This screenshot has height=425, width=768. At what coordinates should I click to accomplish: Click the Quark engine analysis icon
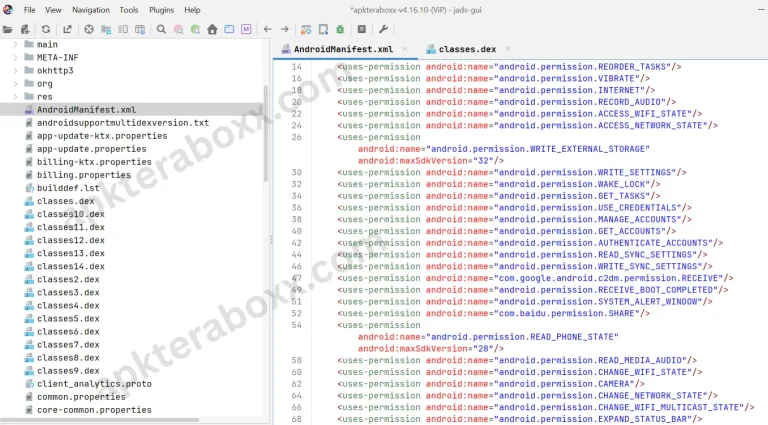coord(323,29)
